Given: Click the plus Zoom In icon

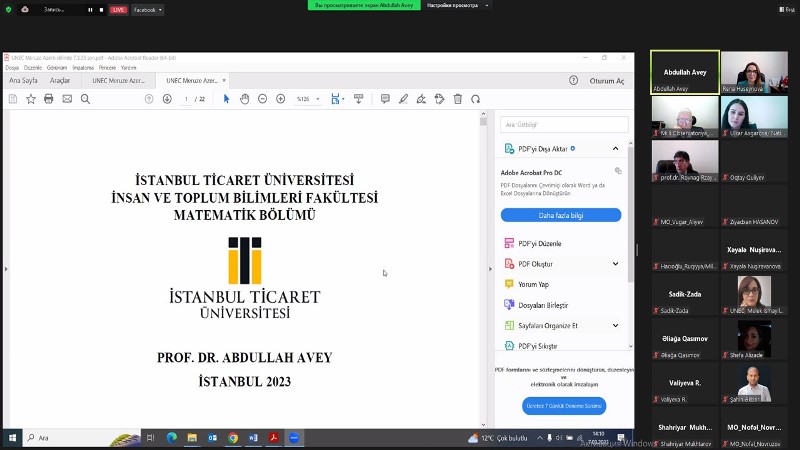Looking at the screenshot, I should pyautogui.click(x=280, y=99).
